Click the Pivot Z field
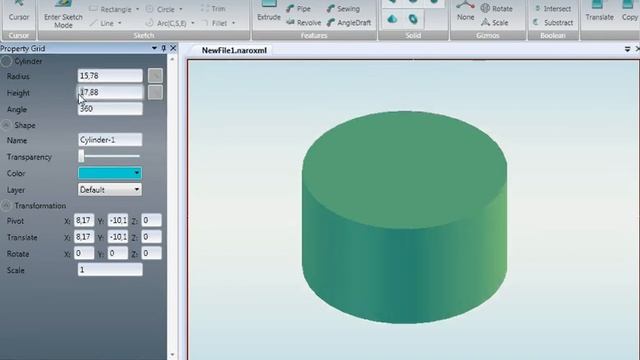Screen dimensions: 640x360 point(151,220)
